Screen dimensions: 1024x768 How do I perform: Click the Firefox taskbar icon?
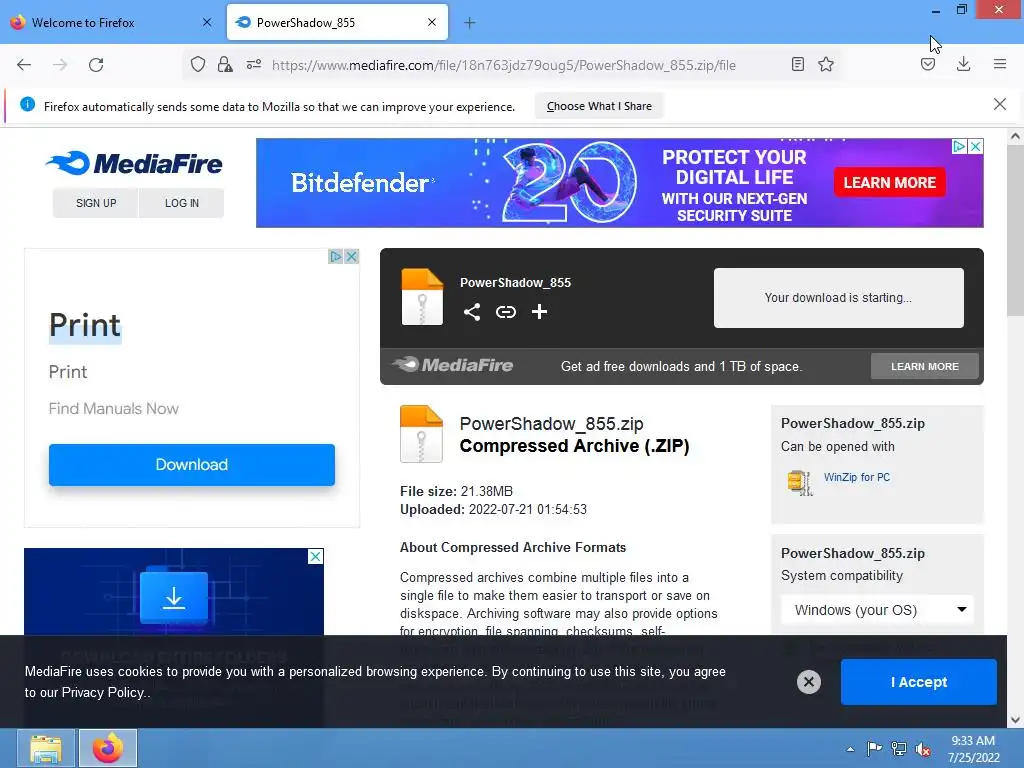[108, 748]
